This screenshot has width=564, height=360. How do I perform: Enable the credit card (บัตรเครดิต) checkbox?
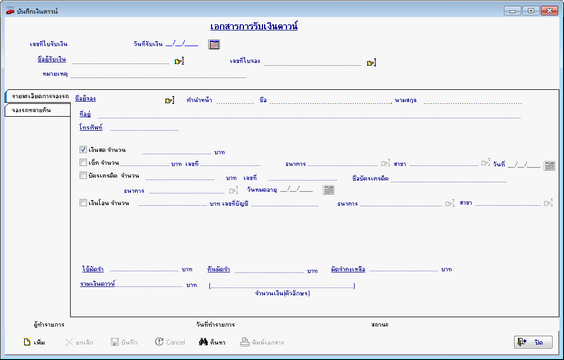(83, 175)
